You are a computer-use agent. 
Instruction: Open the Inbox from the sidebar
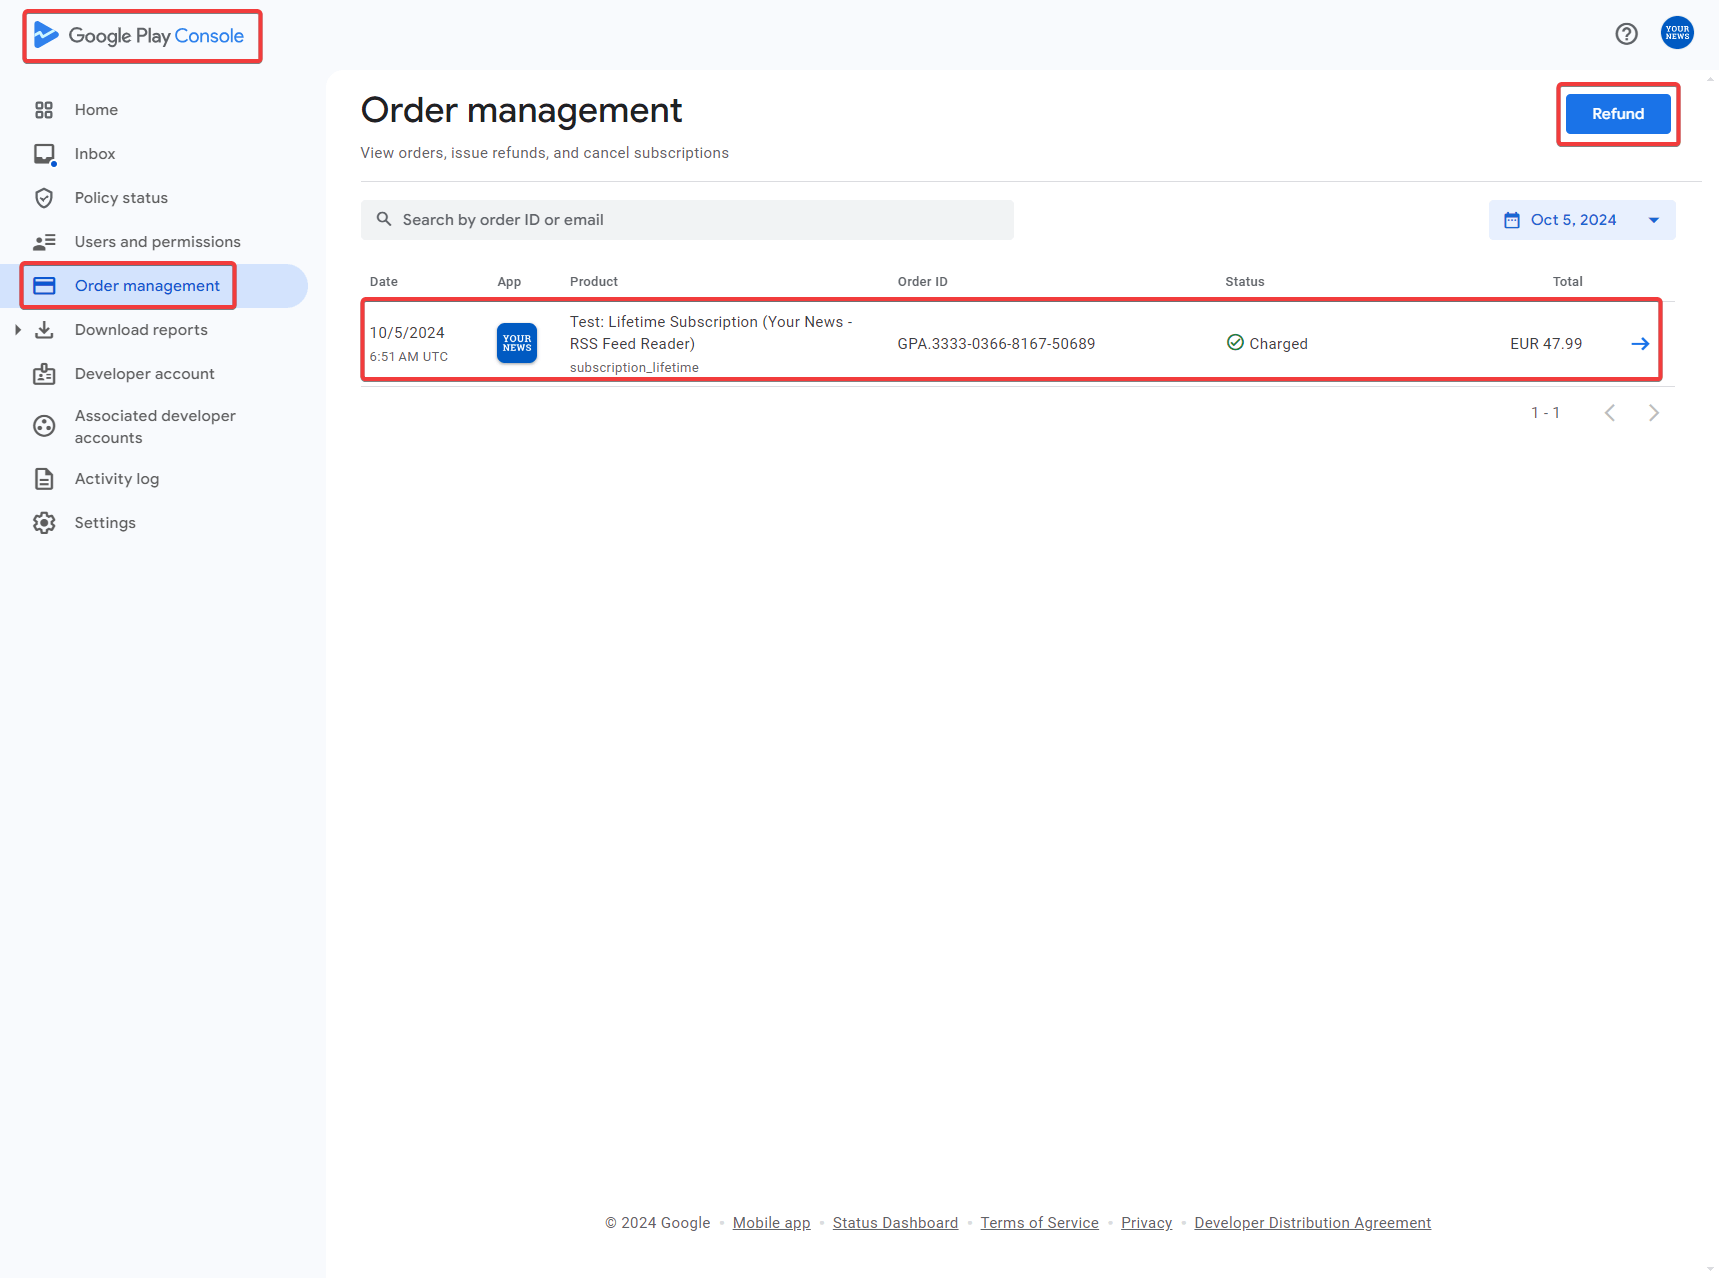pos(95,153)
